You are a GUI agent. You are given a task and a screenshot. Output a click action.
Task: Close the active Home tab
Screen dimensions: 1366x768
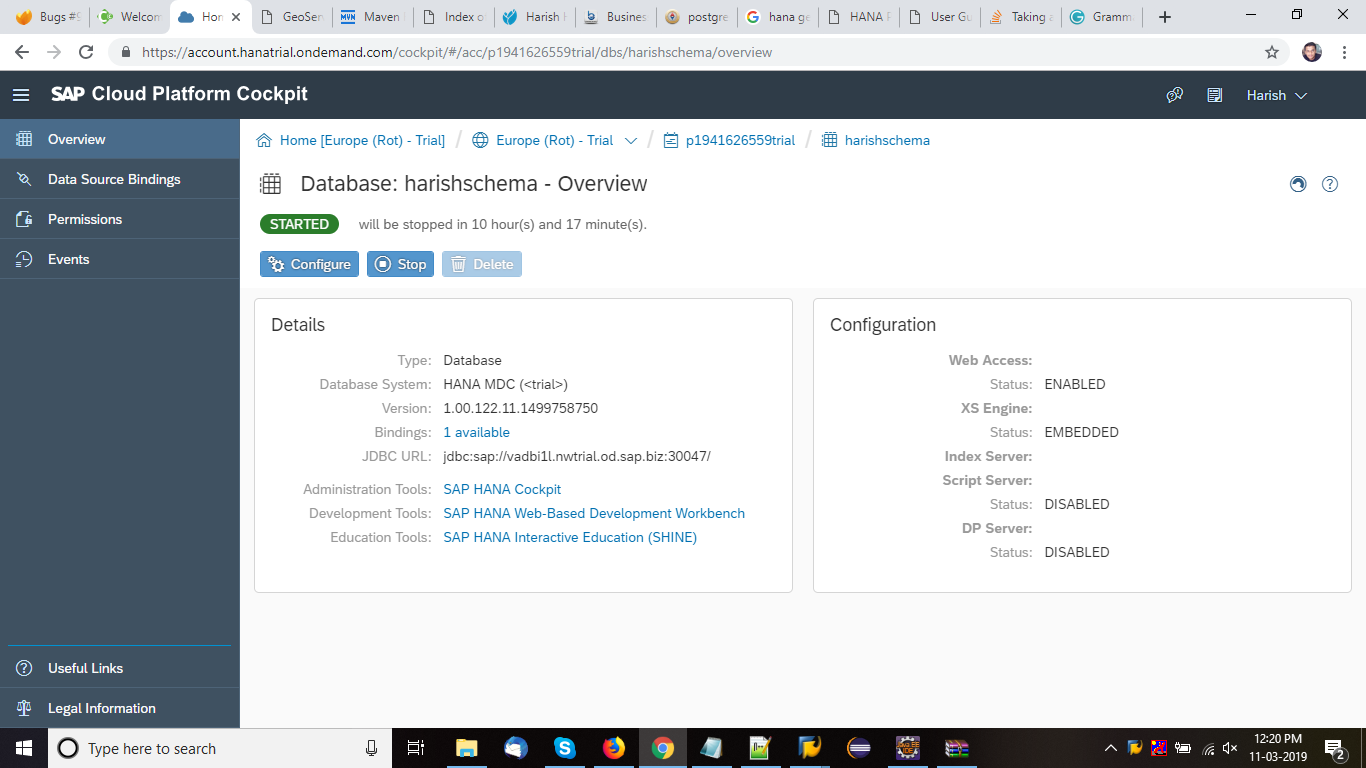(x=236, y=17)
